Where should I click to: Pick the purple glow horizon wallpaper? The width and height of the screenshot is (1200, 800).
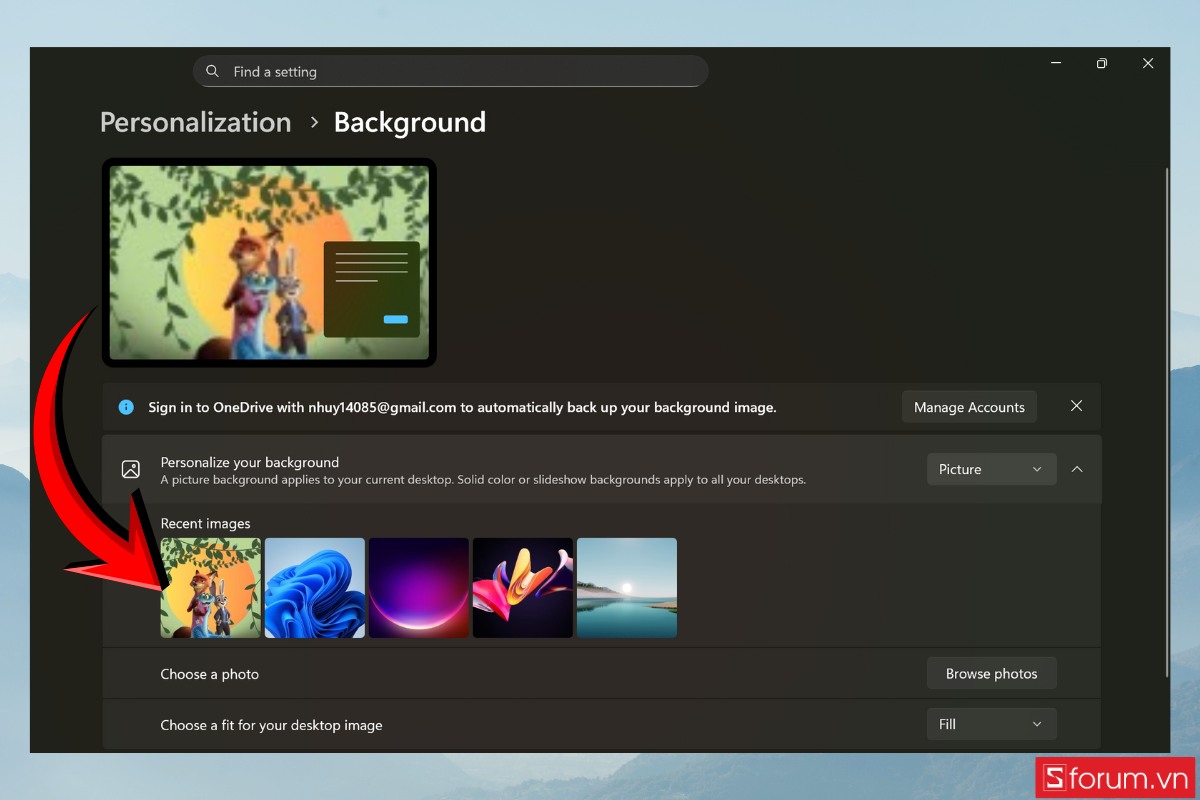point(419,588)
